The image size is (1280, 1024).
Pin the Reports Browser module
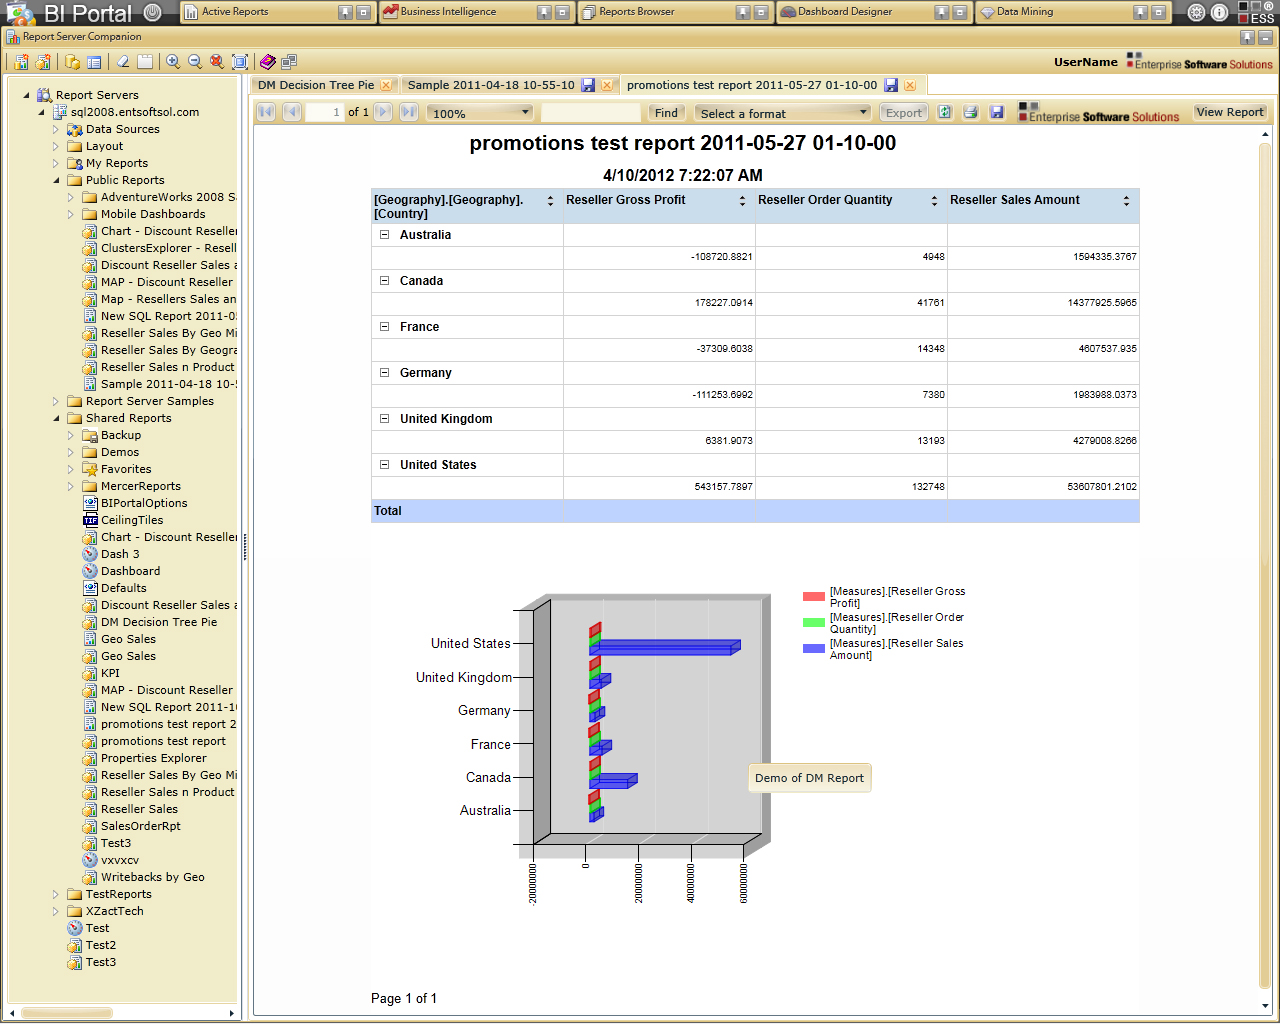pyautogui.click(x=743, y=12)
